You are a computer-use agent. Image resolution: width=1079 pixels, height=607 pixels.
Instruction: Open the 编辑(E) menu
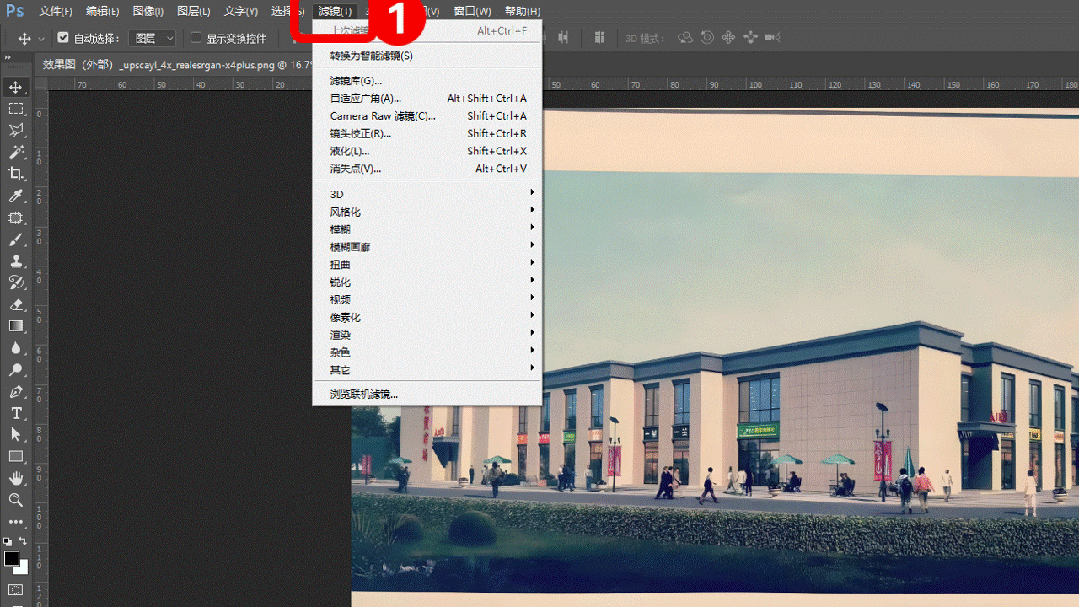(102, 11)
